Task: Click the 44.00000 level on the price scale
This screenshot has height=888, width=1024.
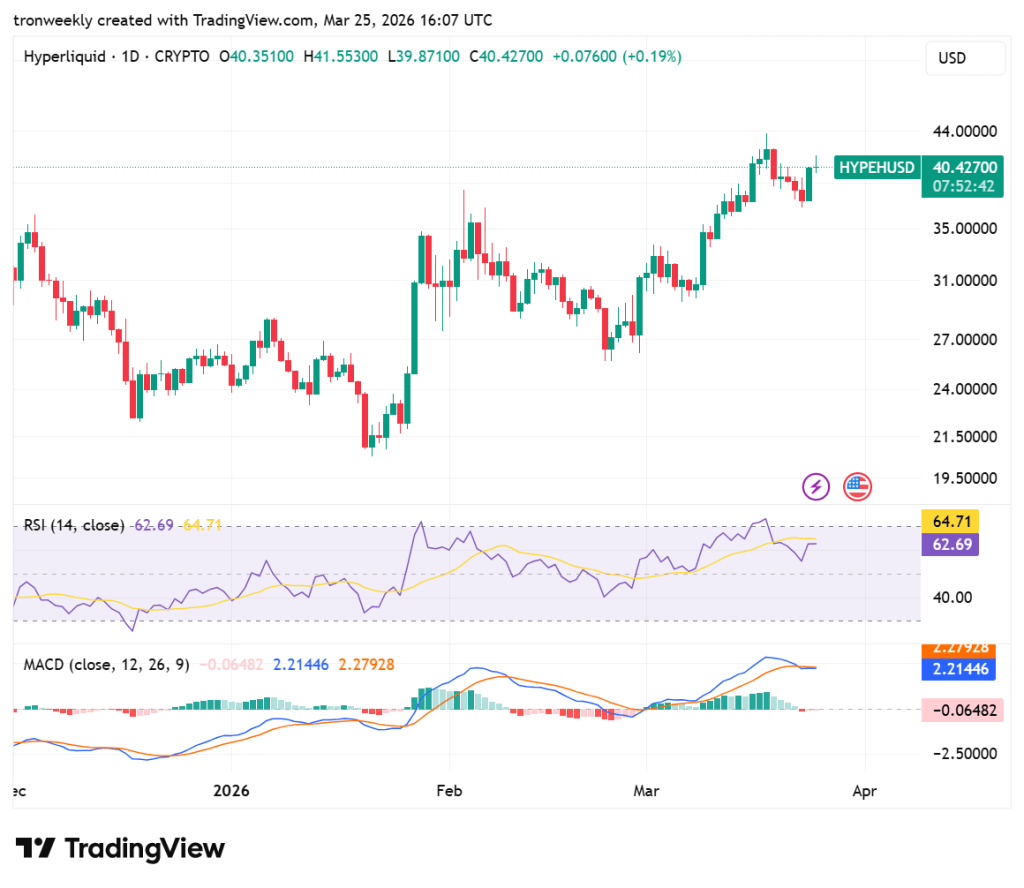Action: (x=963, y=131)
